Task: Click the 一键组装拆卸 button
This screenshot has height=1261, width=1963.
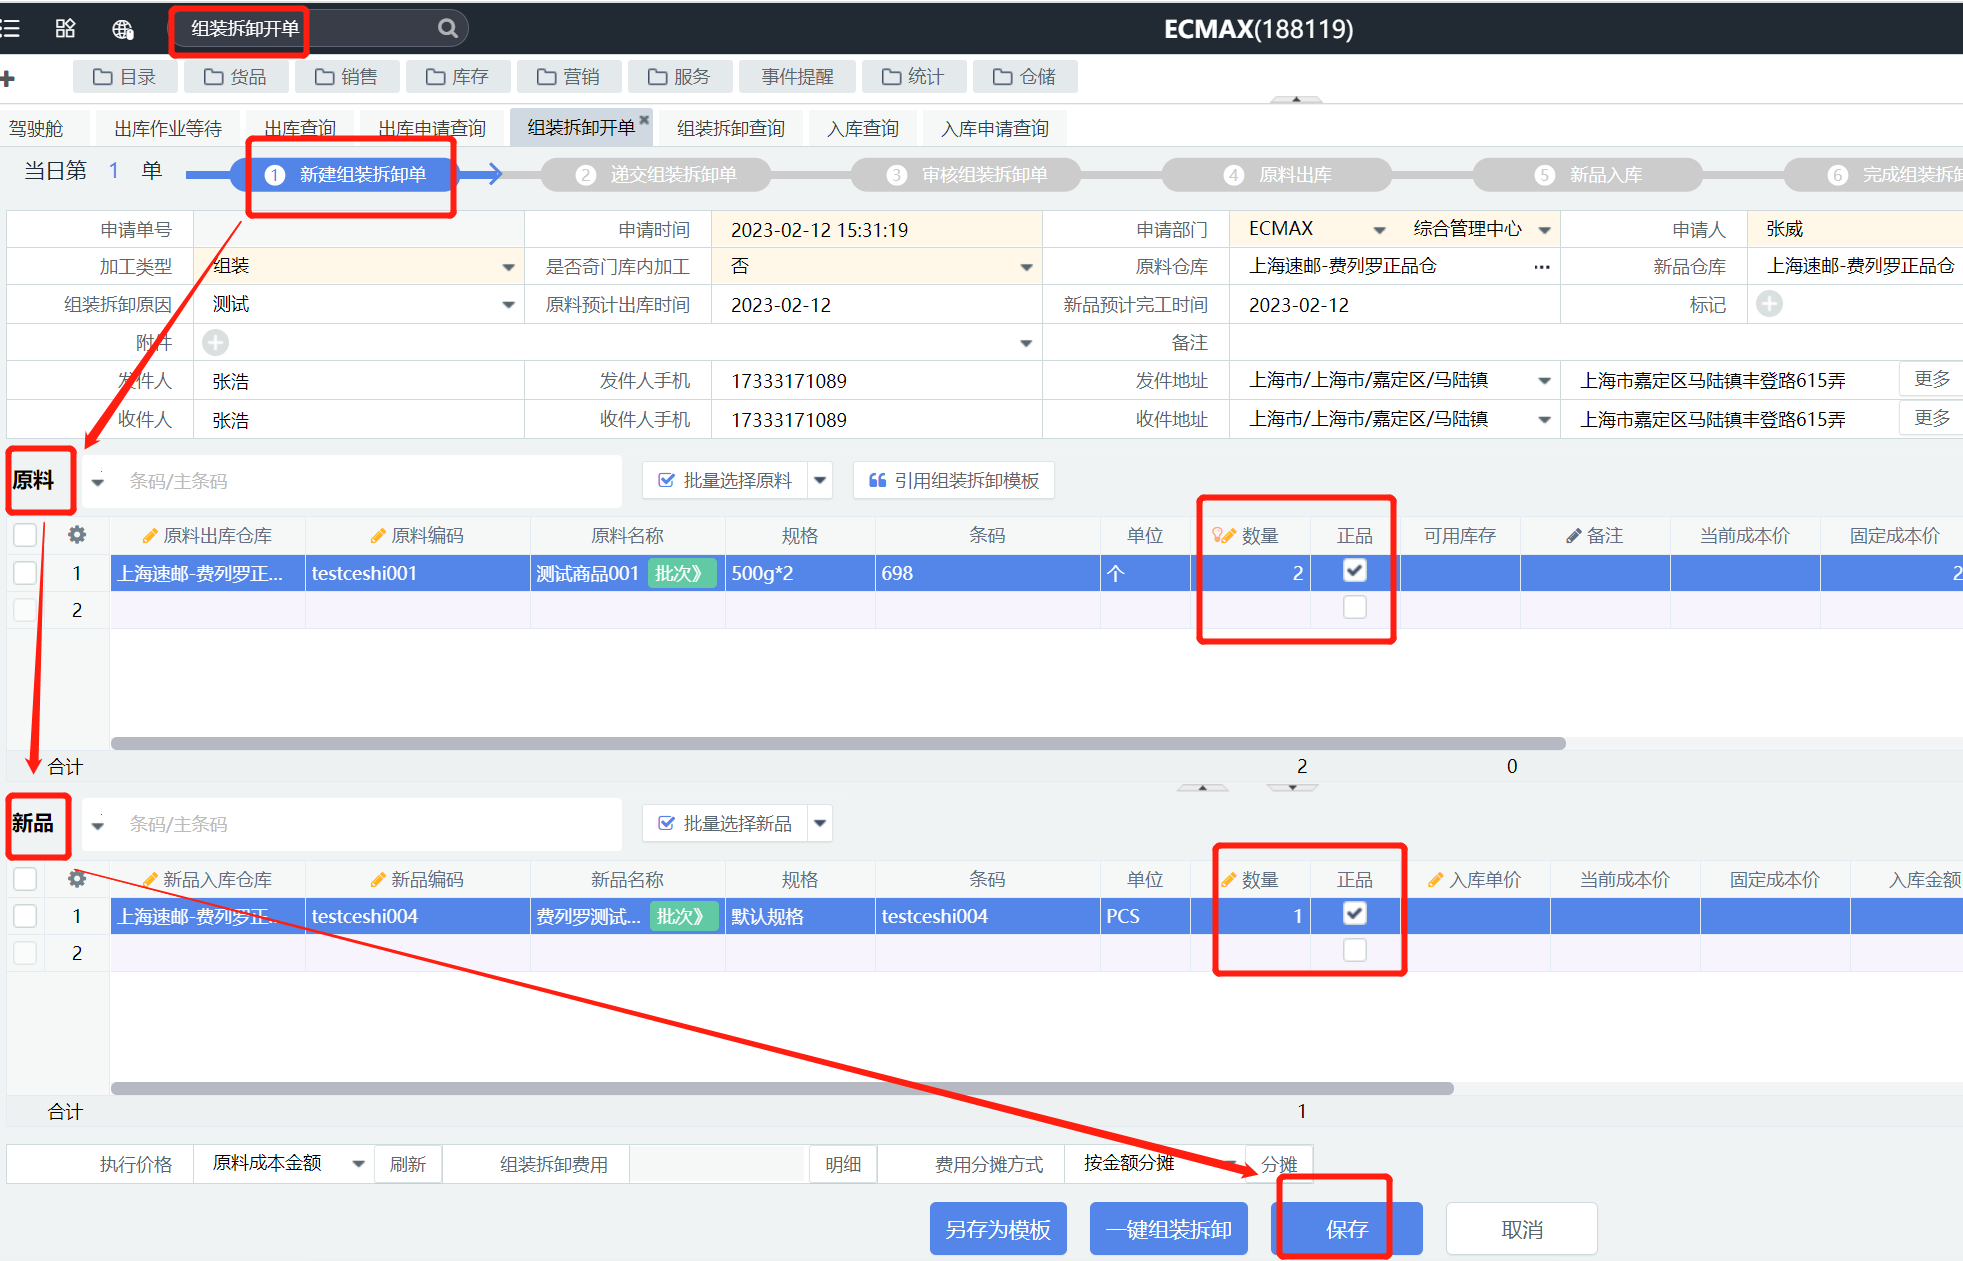Action: coord(1168,1229)
